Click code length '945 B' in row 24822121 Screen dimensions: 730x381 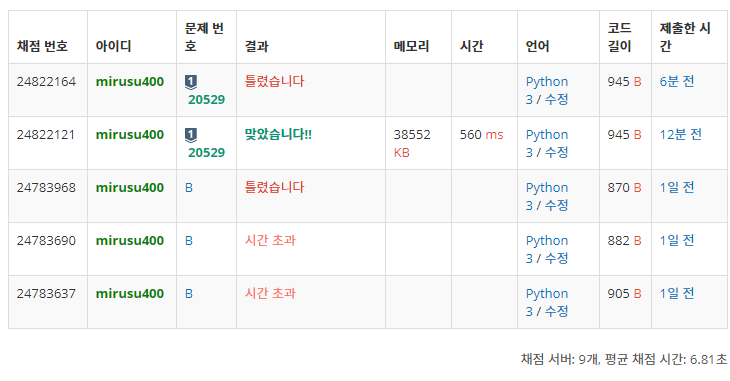point(624,135)
